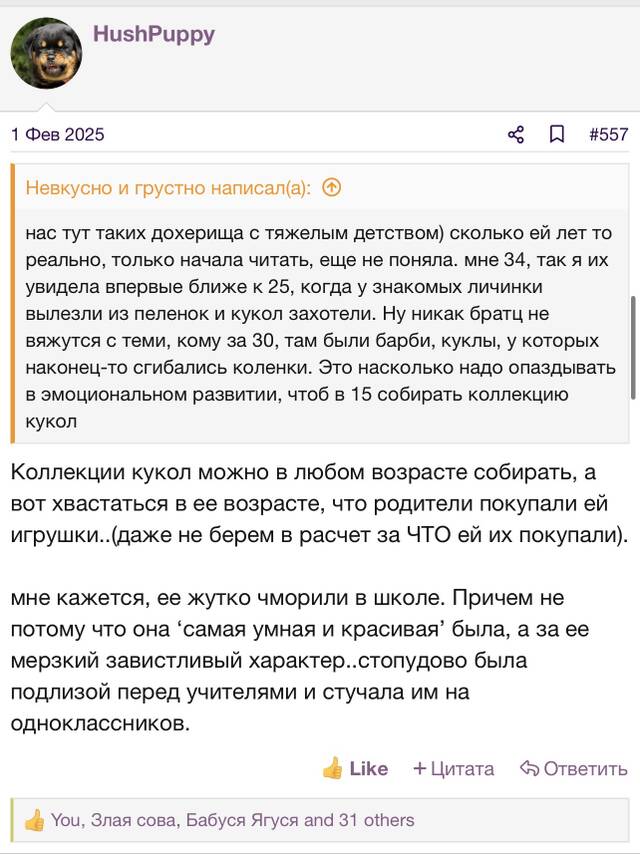The width and height of the screenshot is (640, 854).
Task: Reply to post with Ответить button
Action: click(x=574, y=768)
